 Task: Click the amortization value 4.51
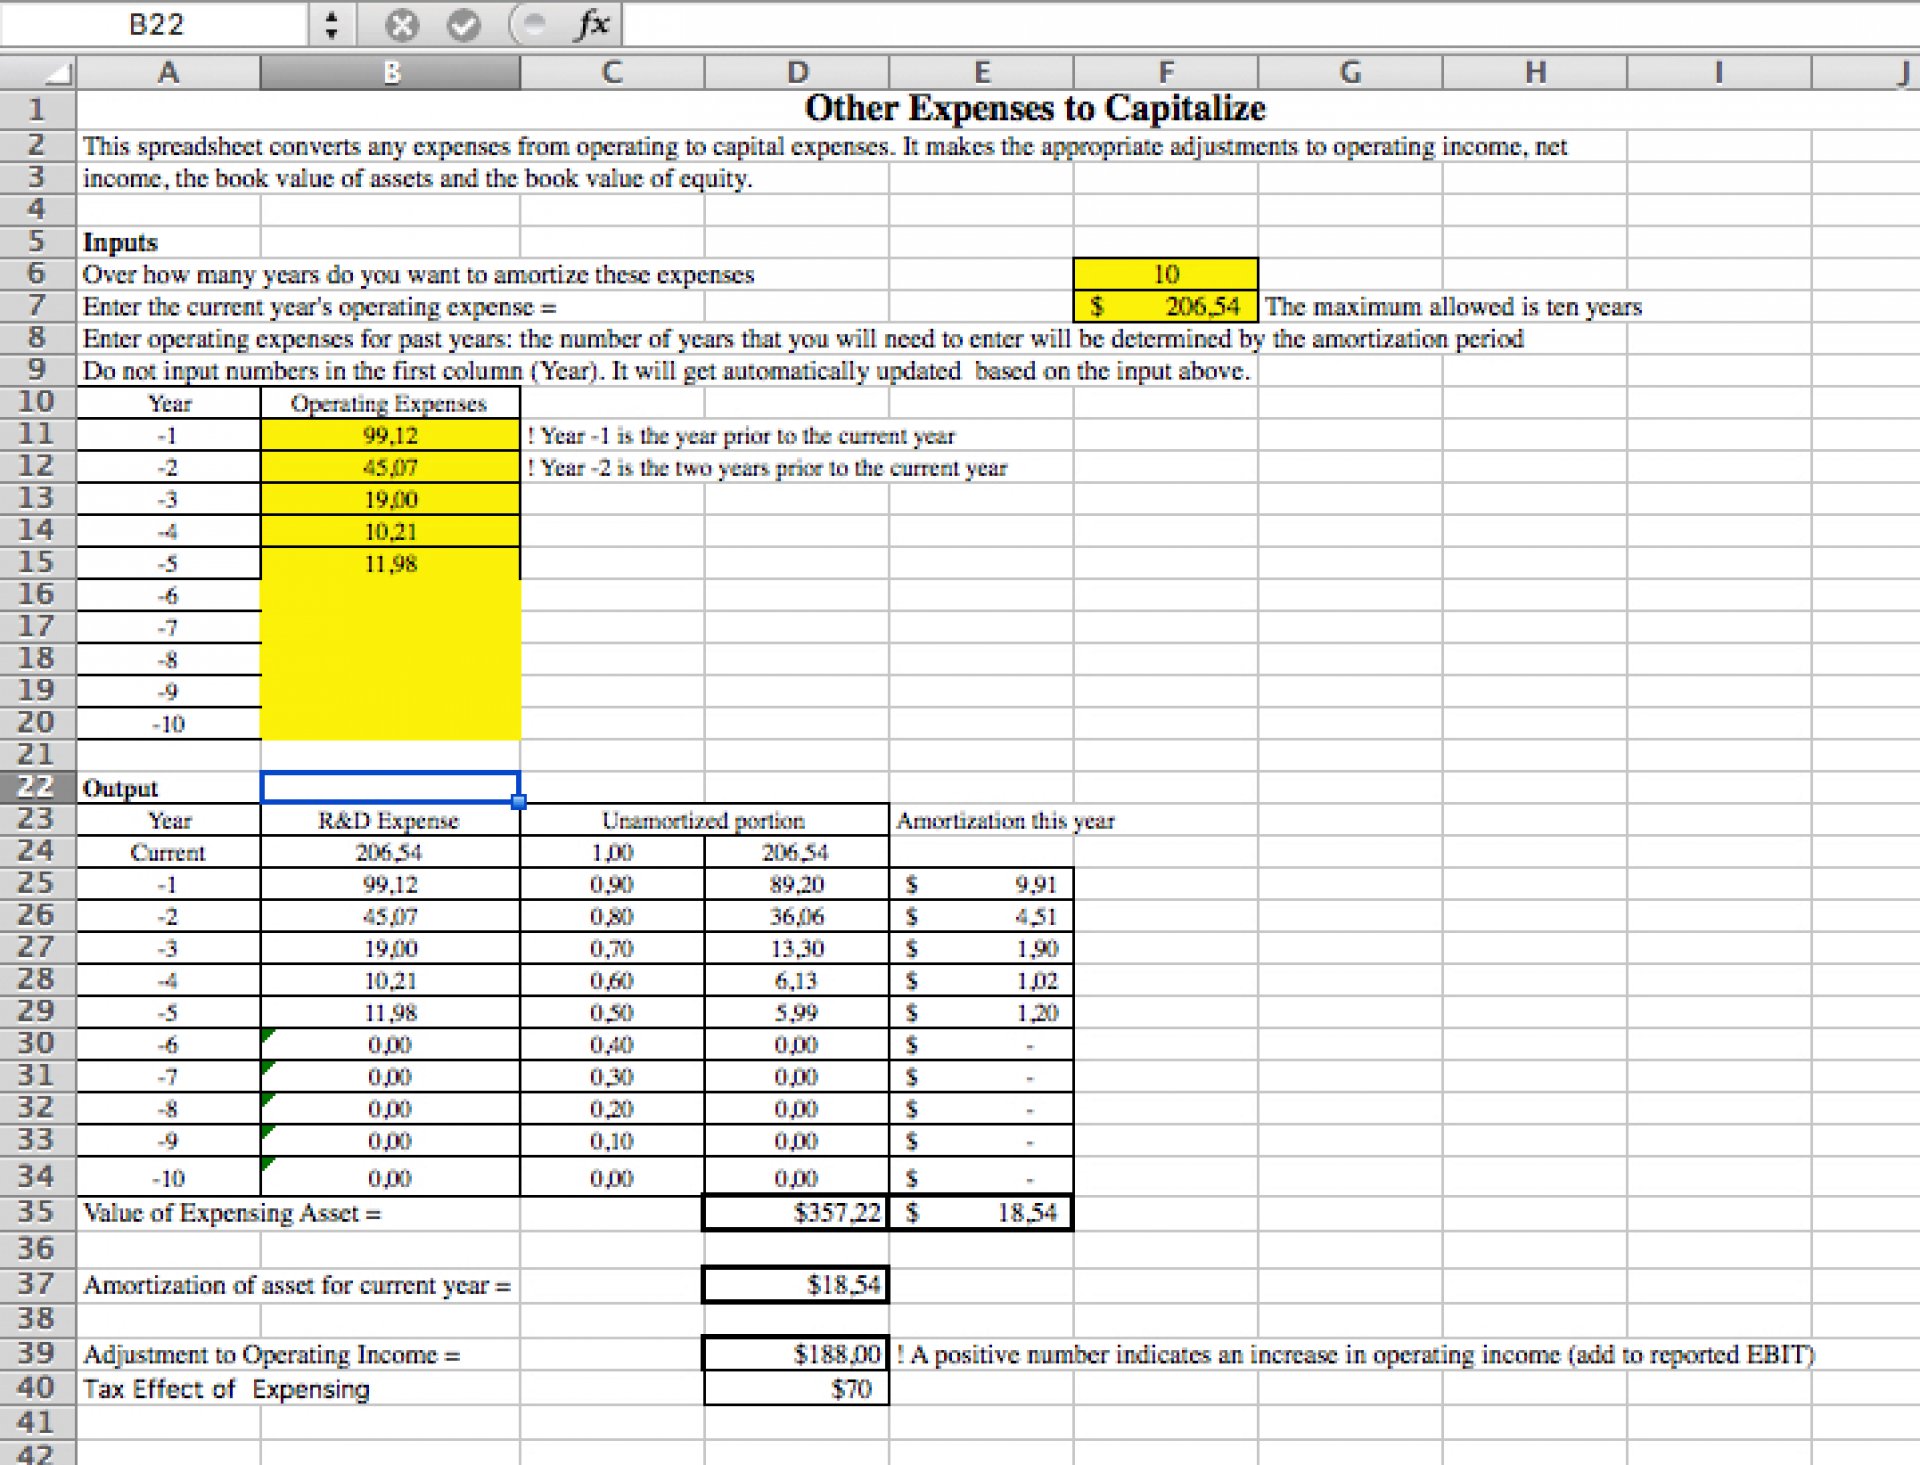tap(981, 916)
